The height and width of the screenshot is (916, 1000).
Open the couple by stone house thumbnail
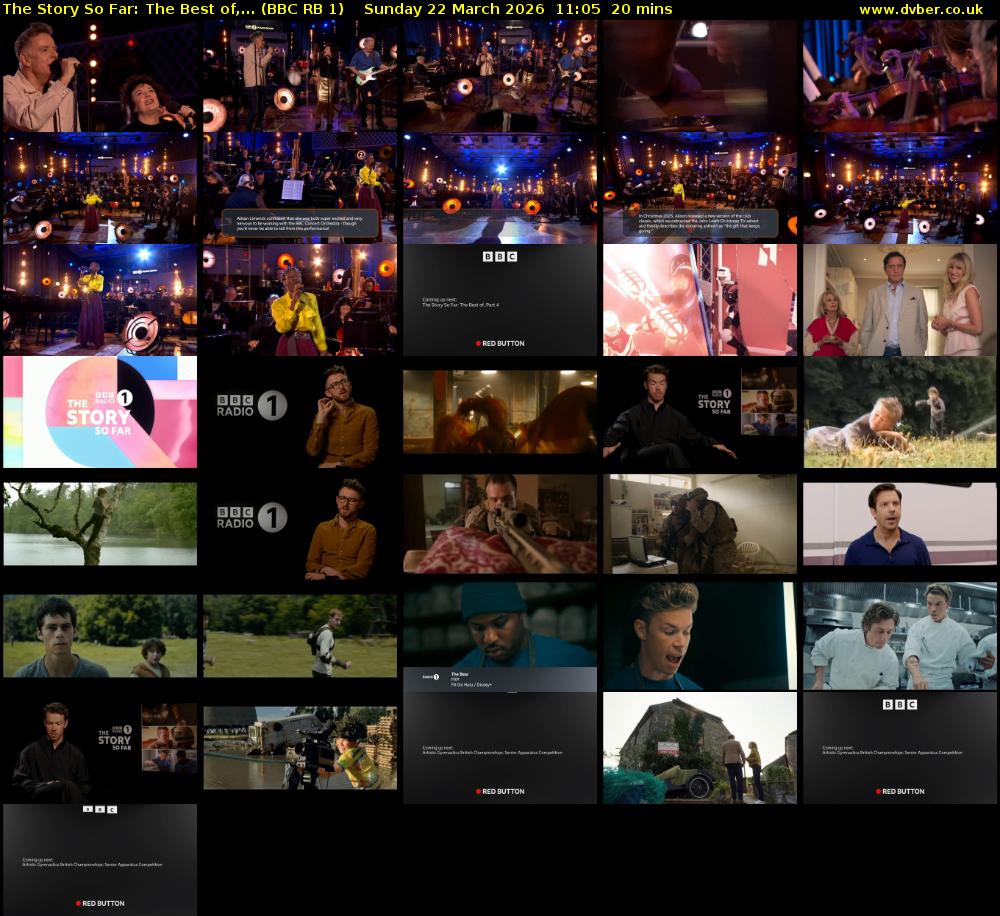click(x=700, y=748)
